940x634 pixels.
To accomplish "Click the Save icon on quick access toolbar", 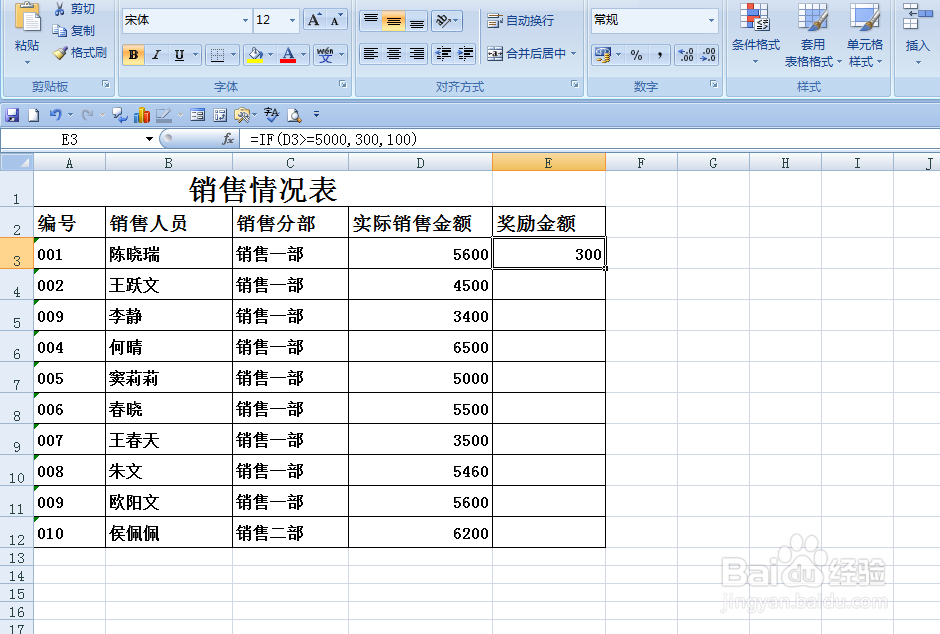I will 12,114.
